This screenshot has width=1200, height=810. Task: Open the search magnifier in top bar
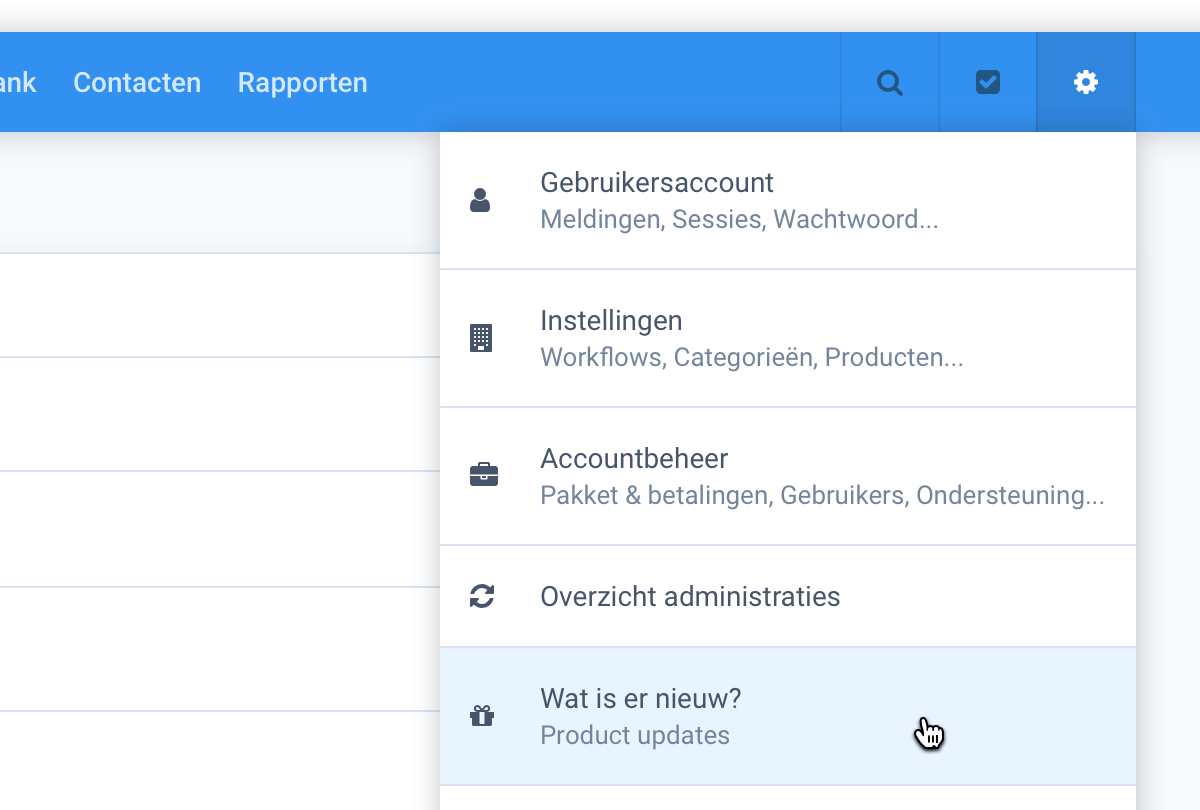pyautogui.click(x=889, y=82)
